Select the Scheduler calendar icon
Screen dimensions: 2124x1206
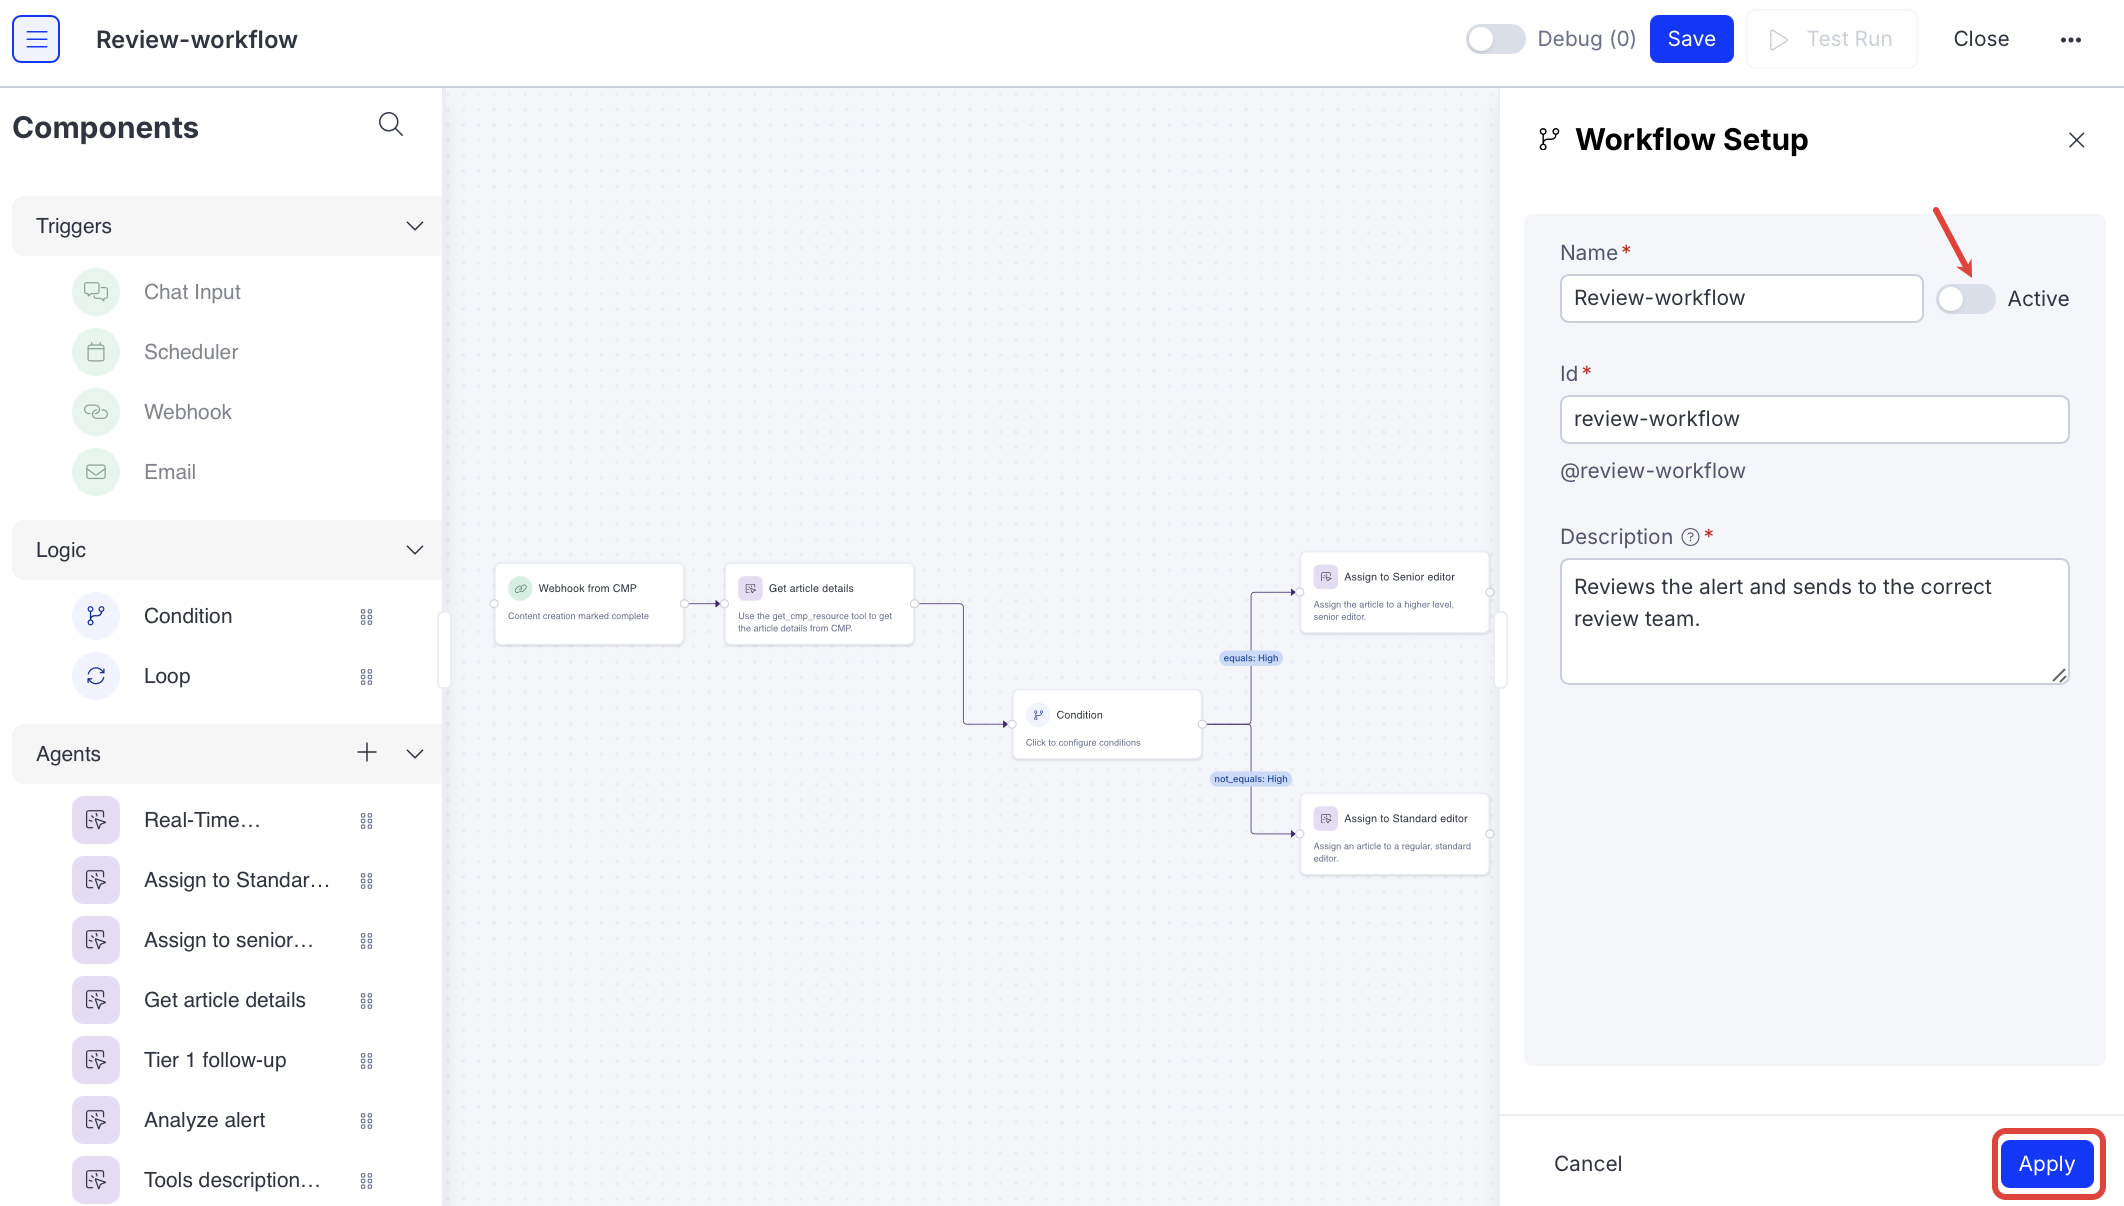[x=96, y=352]
